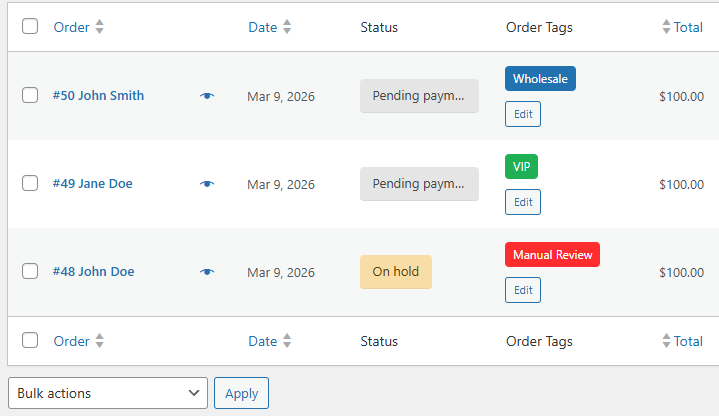The height and width of the screenshot is (416, 719).
Task: Click the red Manual Review tag
Action: pyautogui.click(x=553, y=255)
